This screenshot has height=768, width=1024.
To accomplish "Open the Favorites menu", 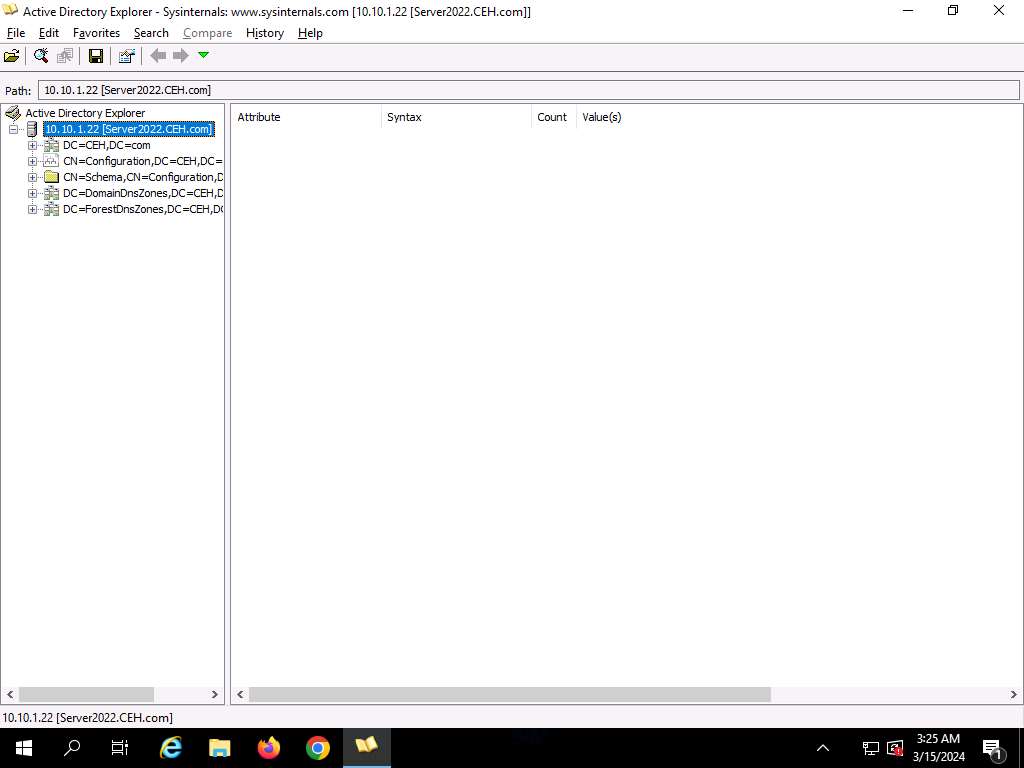I will [96, 33].
